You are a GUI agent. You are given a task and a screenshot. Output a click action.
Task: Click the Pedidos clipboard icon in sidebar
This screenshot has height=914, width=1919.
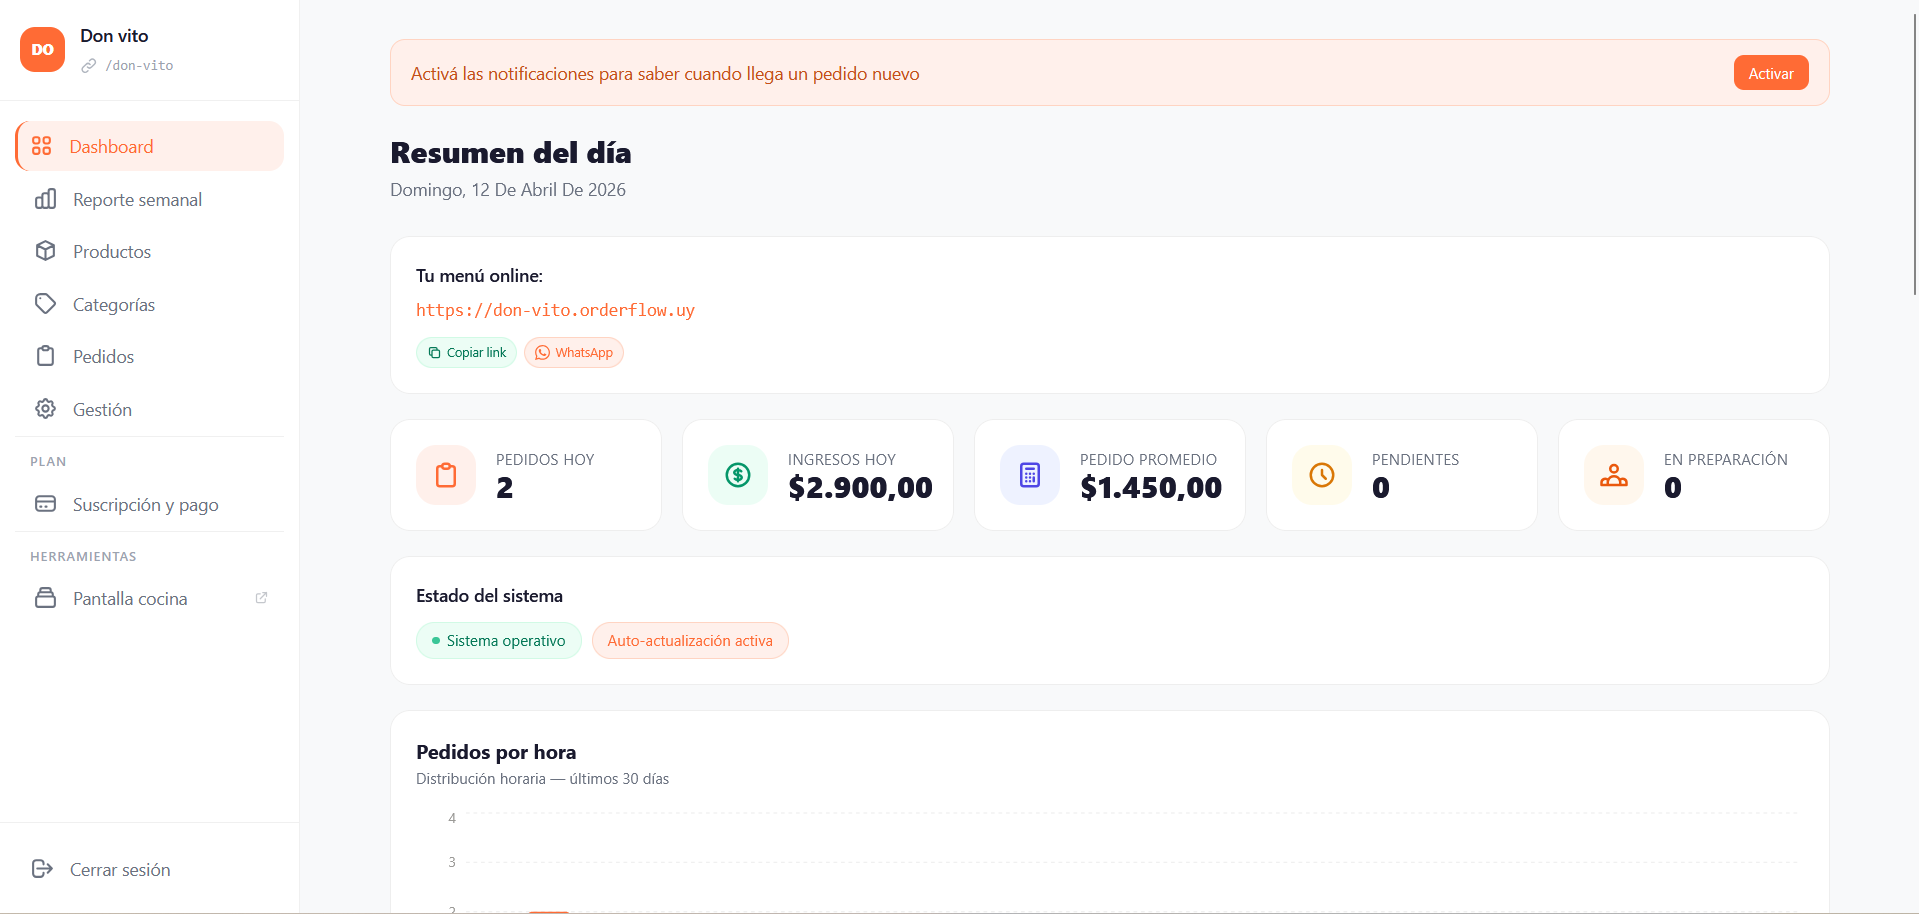click(x=45, y=356)
